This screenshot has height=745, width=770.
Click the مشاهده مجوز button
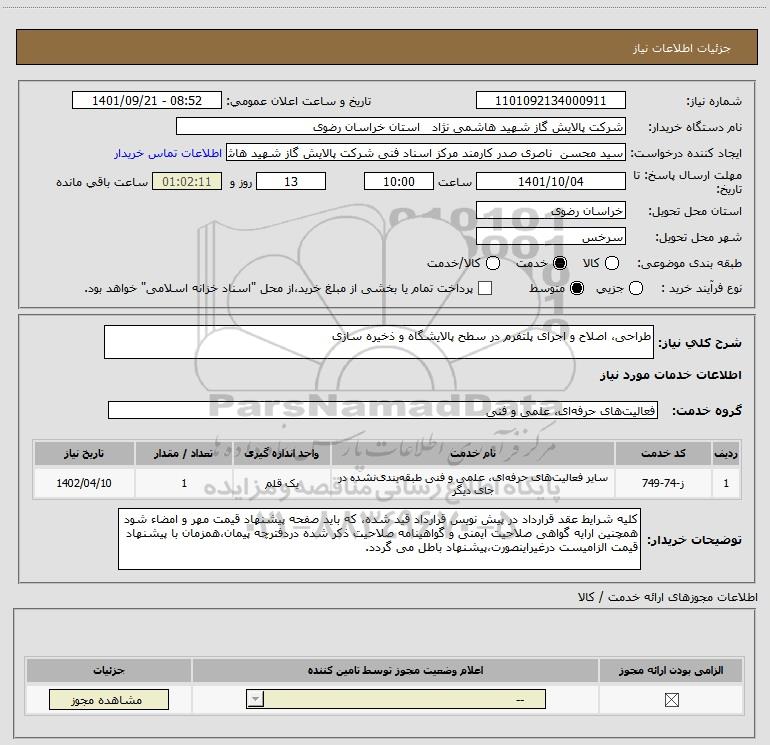(109, 699)
